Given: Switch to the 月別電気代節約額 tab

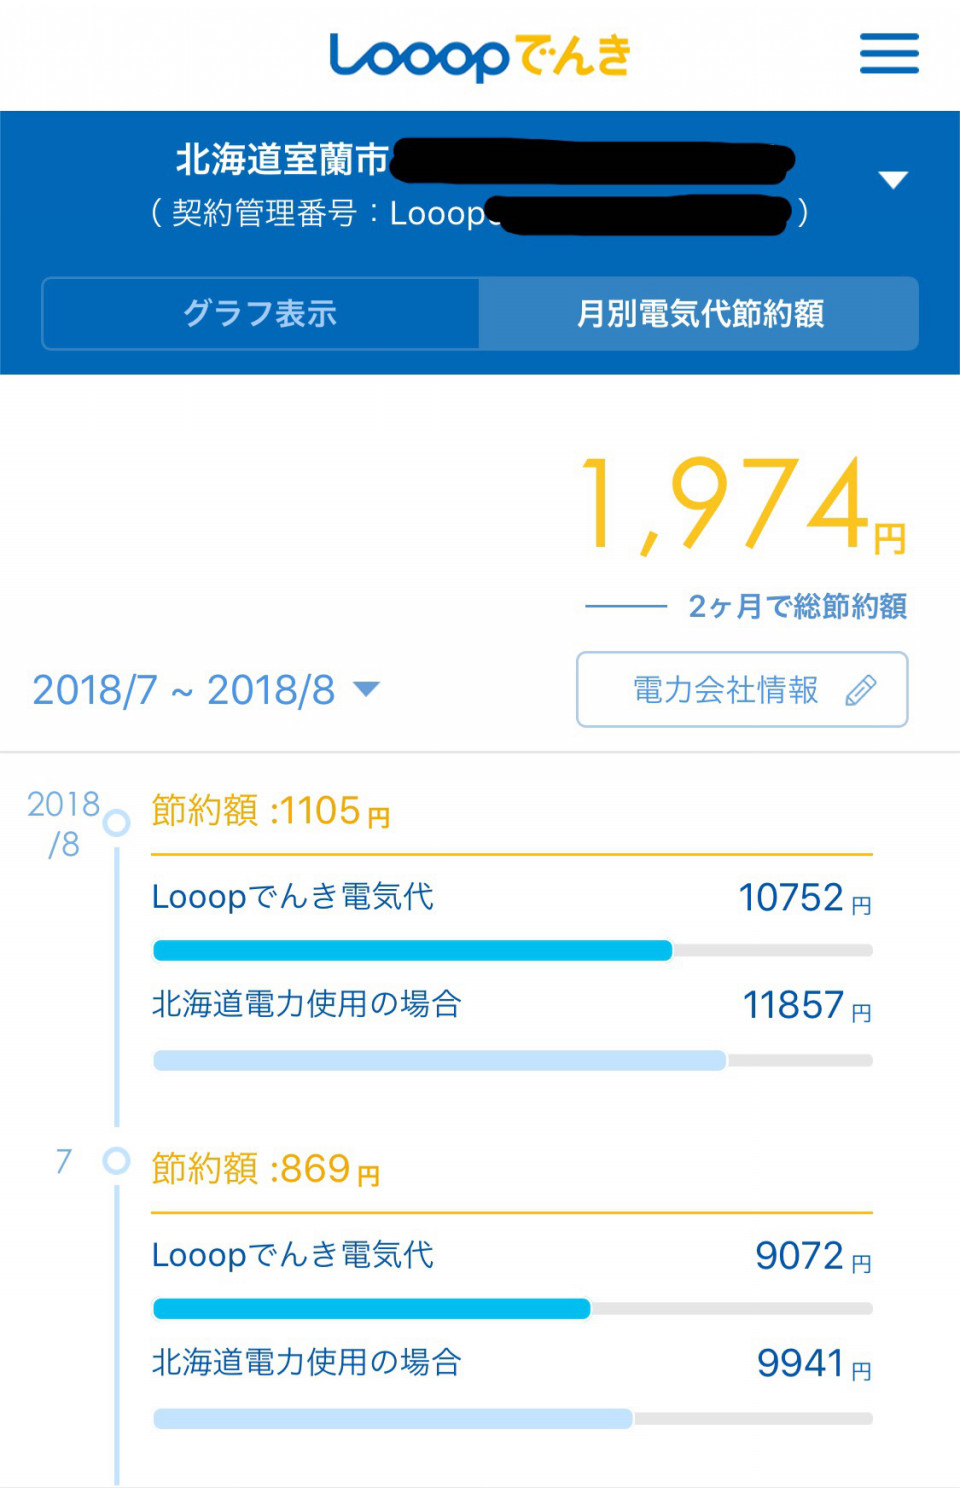Looking at the screenshot, I should tap(699, 314).
